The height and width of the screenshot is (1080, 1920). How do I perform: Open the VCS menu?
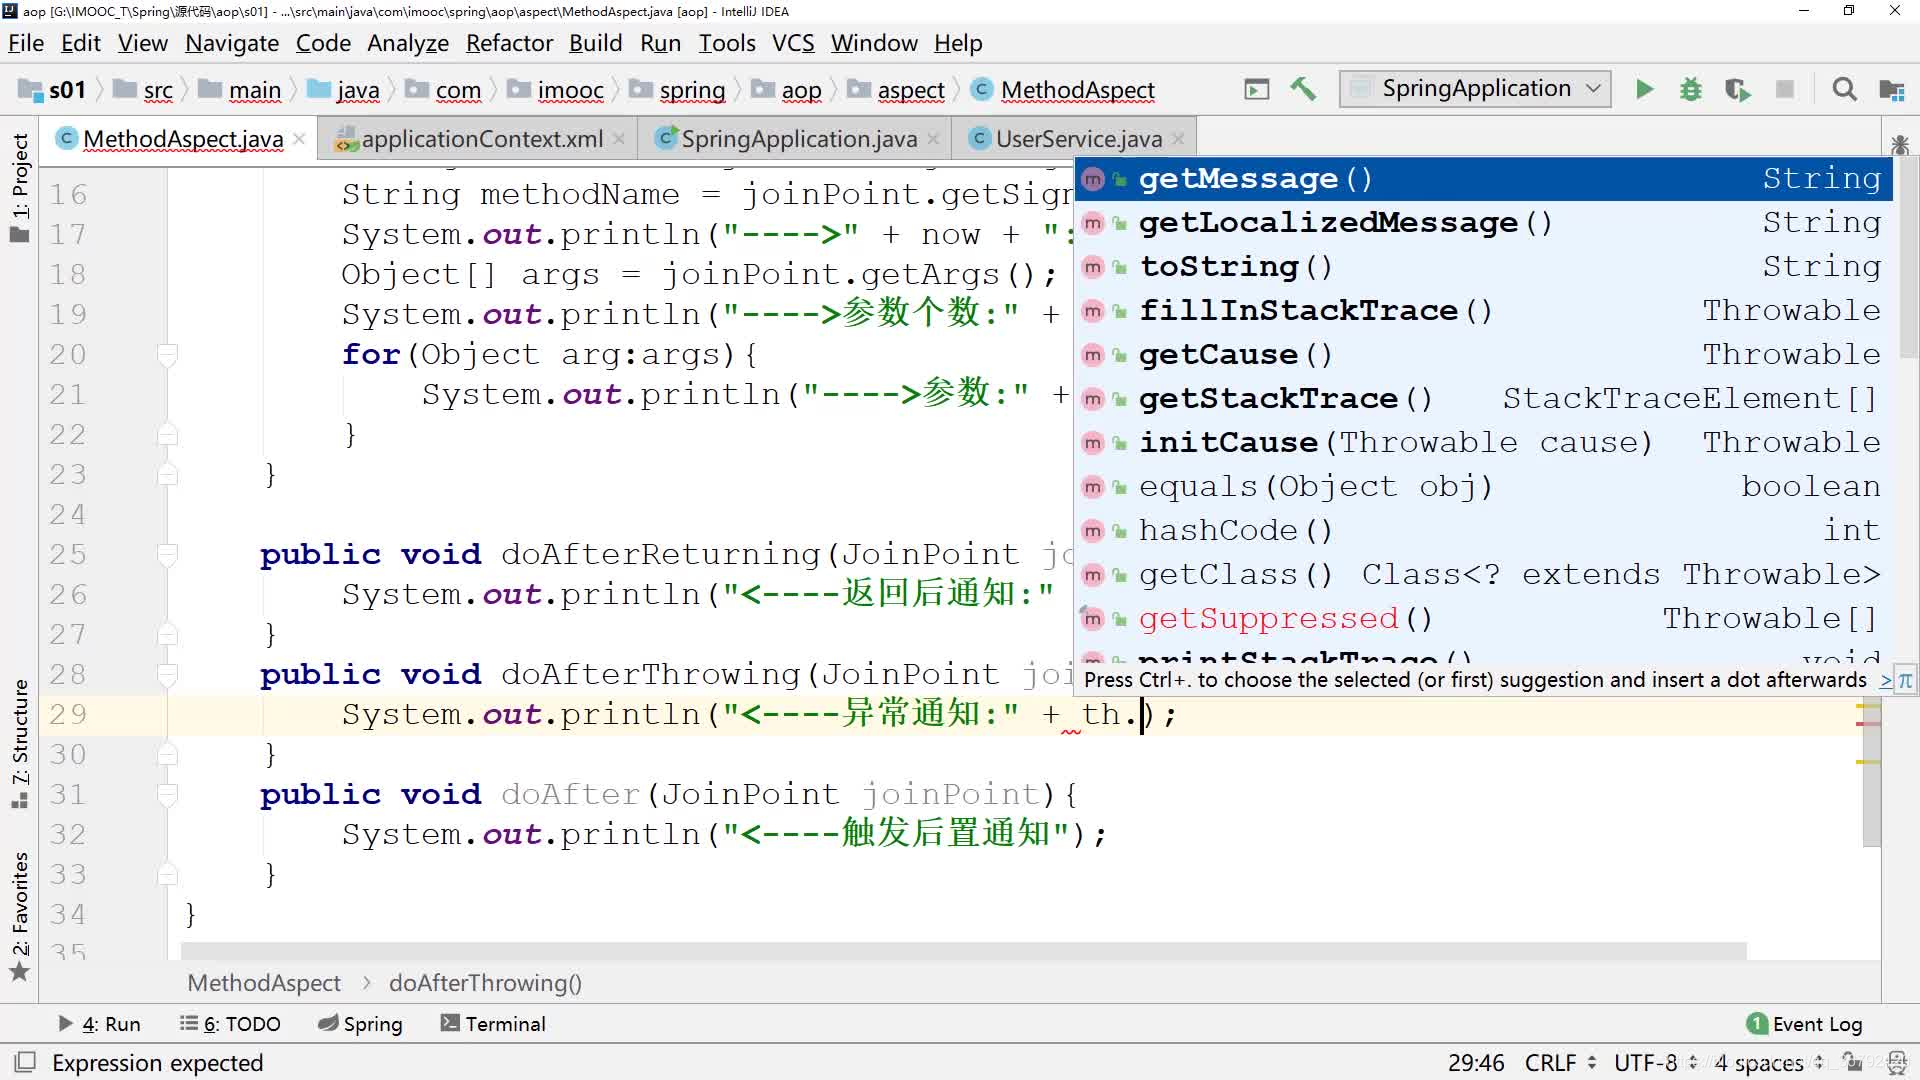[793, 44]
